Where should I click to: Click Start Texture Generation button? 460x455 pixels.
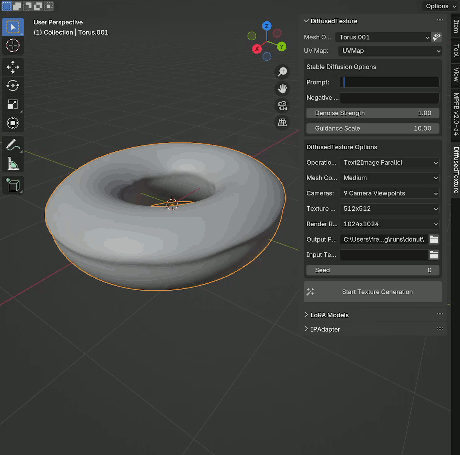click(373, 292)
